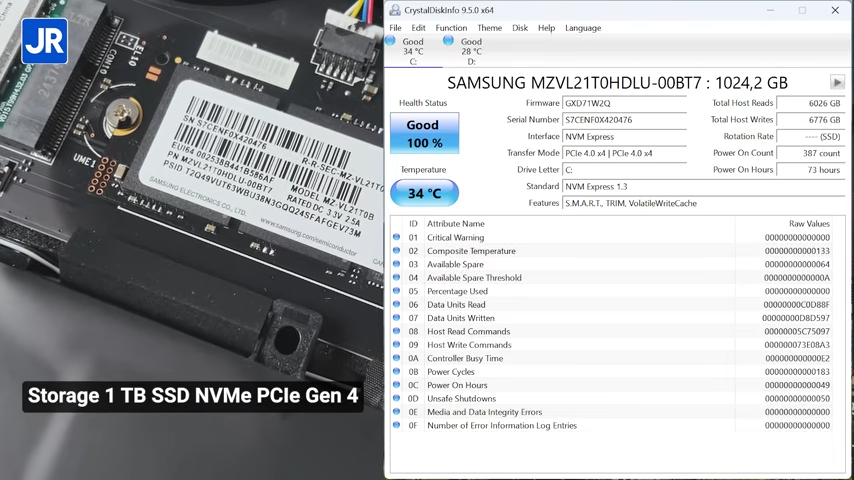Click Total Host Writes value 6776 GB
The width and height of the screenshot is (854, 480).
tap(810, 120)
